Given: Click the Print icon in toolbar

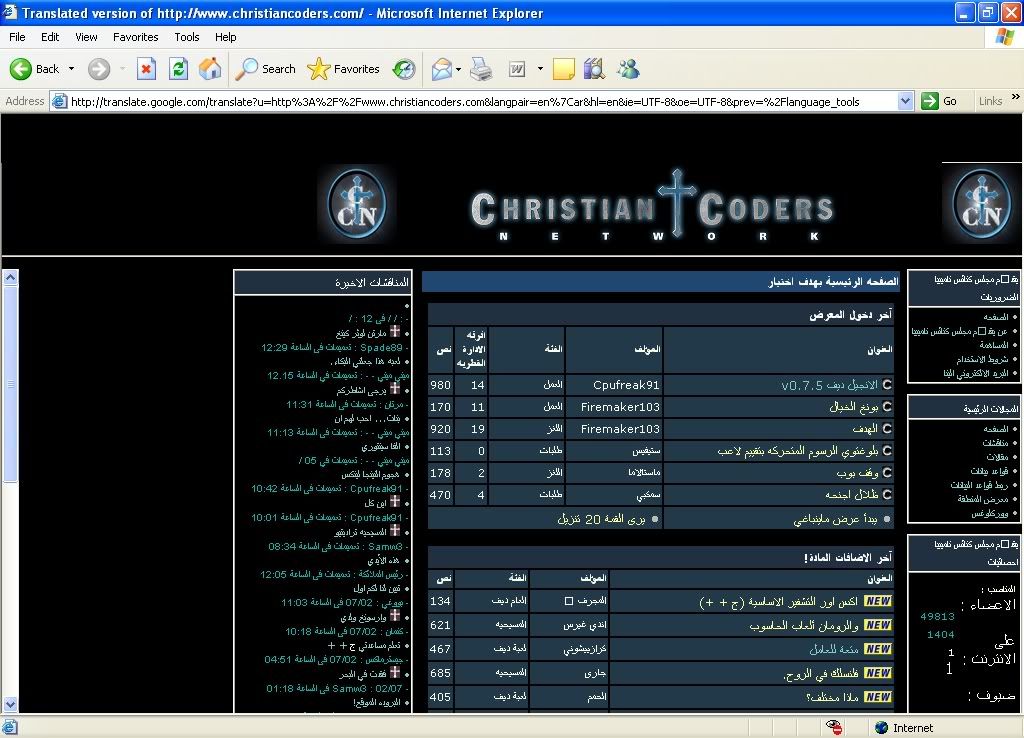Looking at the screenshot, I should [481, 69].
